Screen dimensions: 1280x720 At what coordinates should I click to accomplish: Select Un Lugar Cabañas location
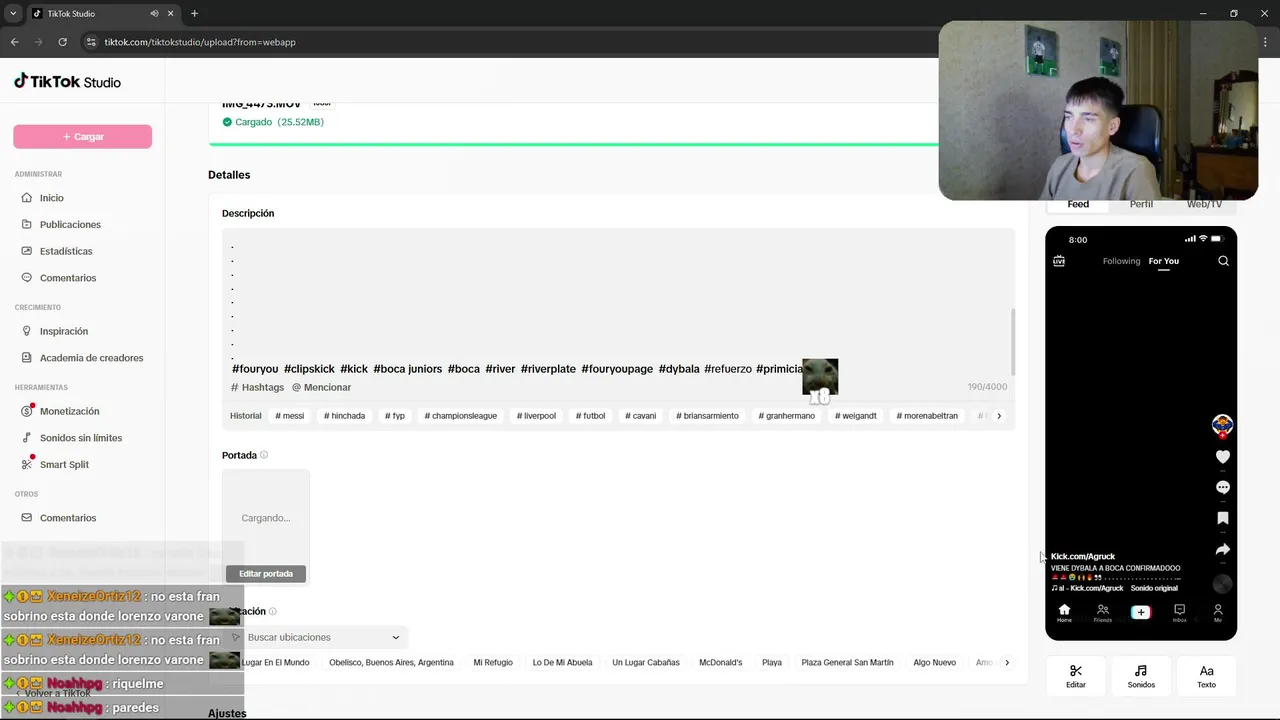646,663
